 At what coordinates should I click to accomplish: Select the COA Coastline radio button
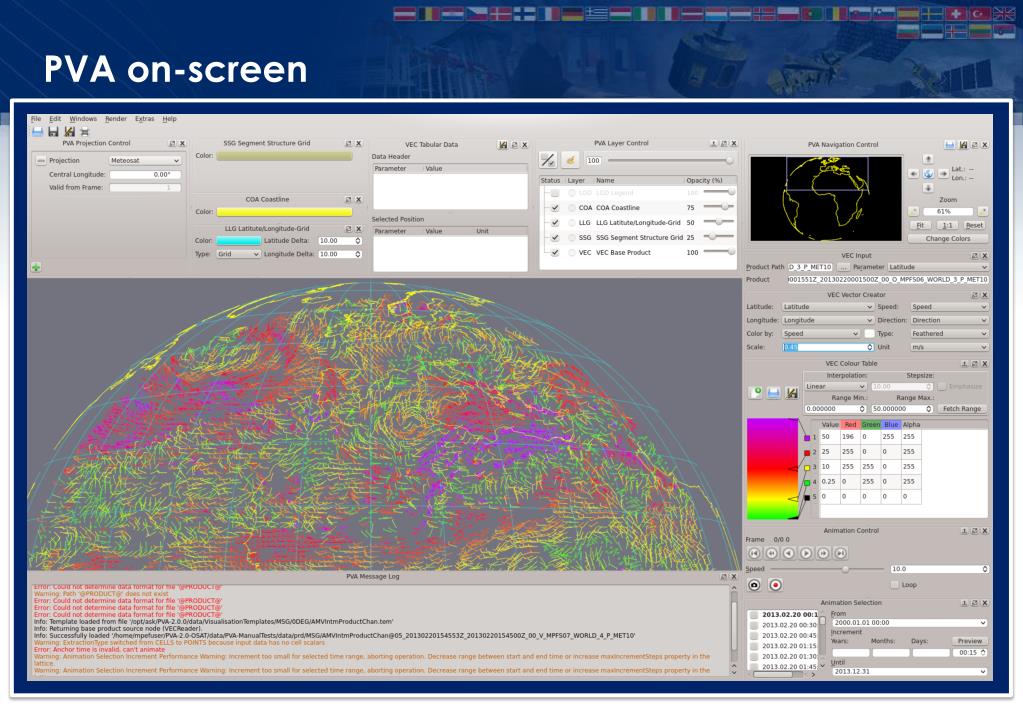point(572,208)
